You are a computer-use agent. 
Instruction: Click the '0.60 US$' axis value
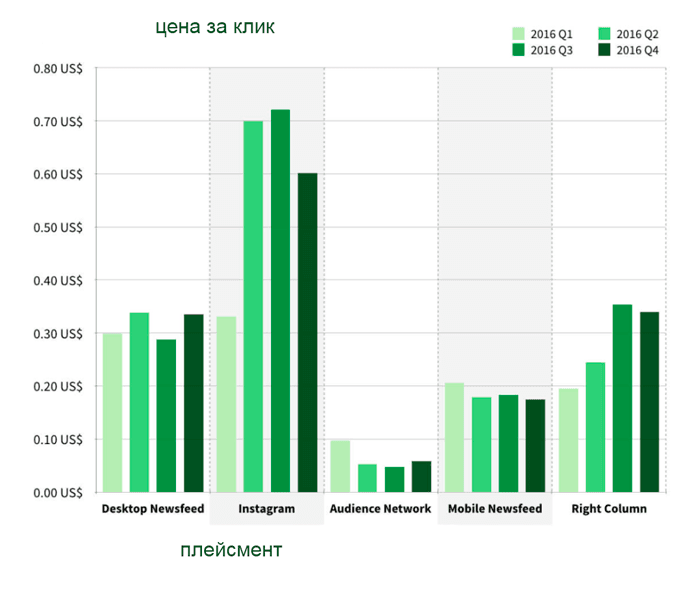58,175
